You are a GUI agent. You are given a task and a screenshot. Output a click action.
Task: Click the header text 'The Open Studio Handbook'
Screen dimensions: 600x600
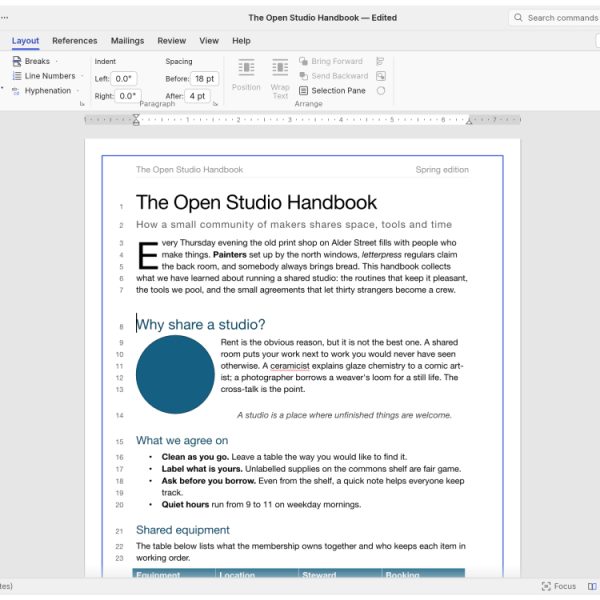coord(189,170)
